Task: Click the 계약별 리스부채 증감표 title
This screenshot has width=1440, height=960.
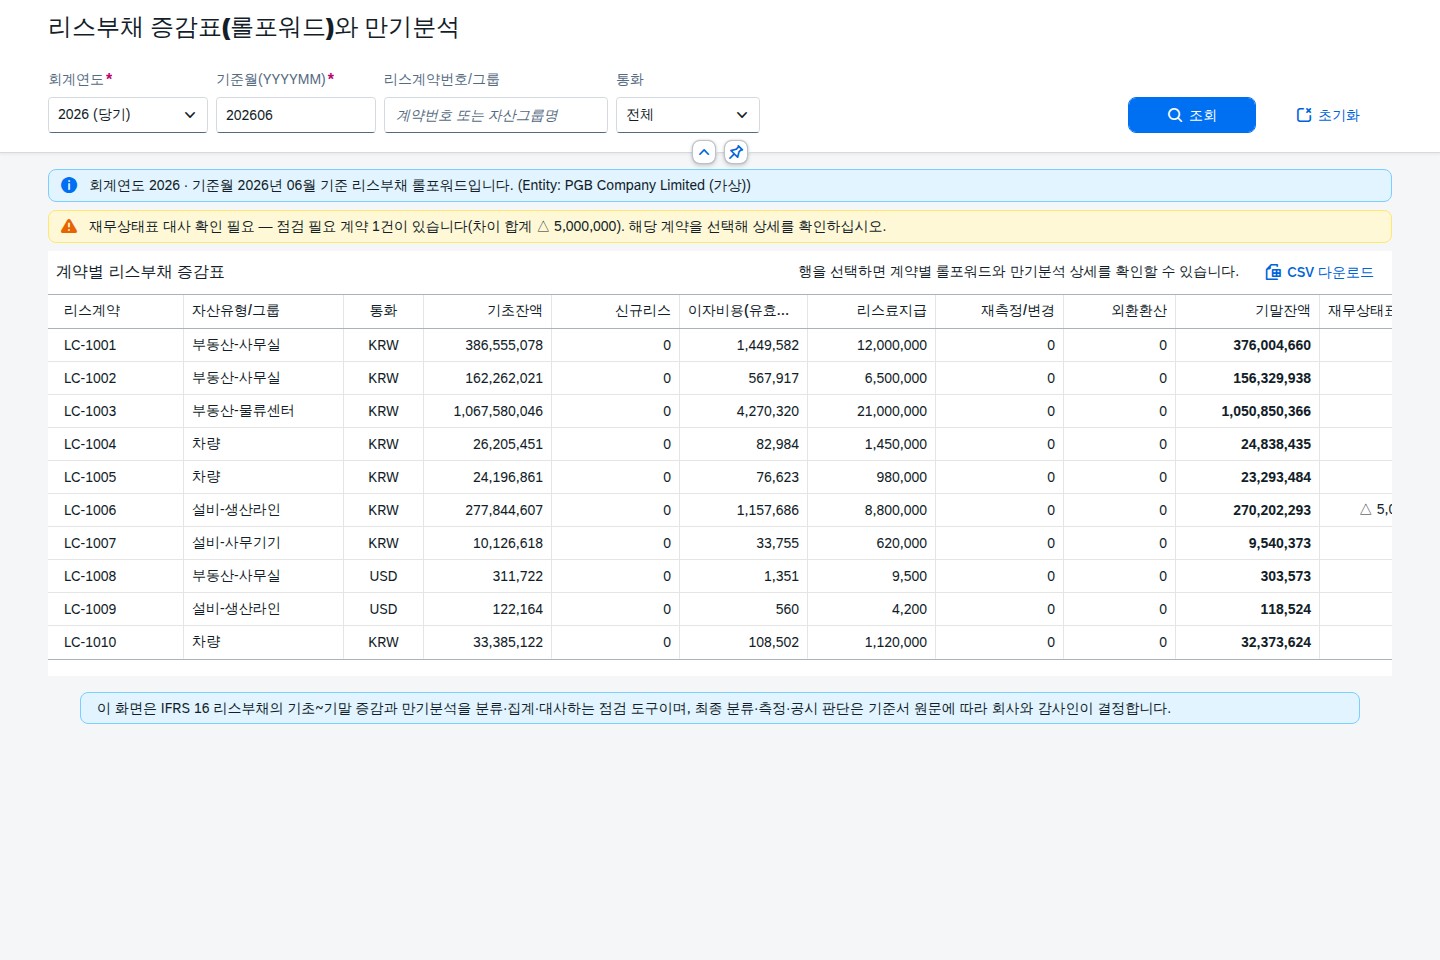Action: 140,272
